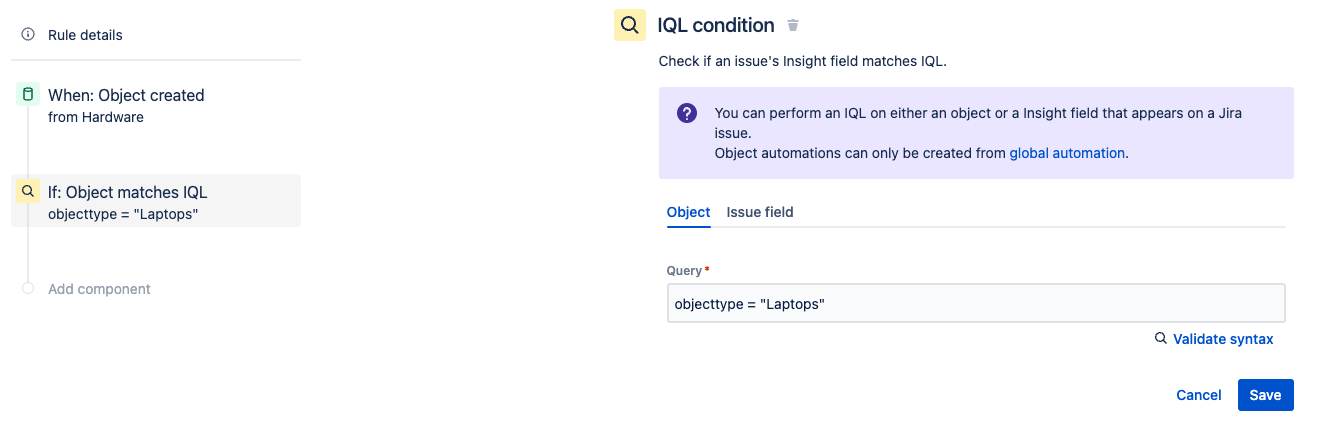Switch to the Object tab
This screenshot has width=1334, height=446.
(688, 212)
